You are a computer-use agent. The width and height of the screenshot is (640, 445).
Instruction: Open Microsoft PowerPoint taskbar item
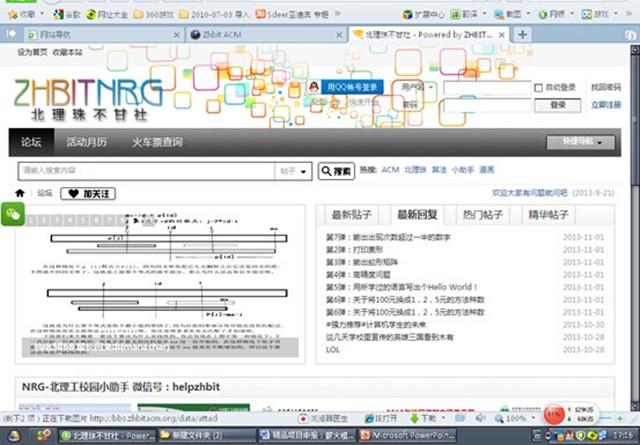coord(407,436)
